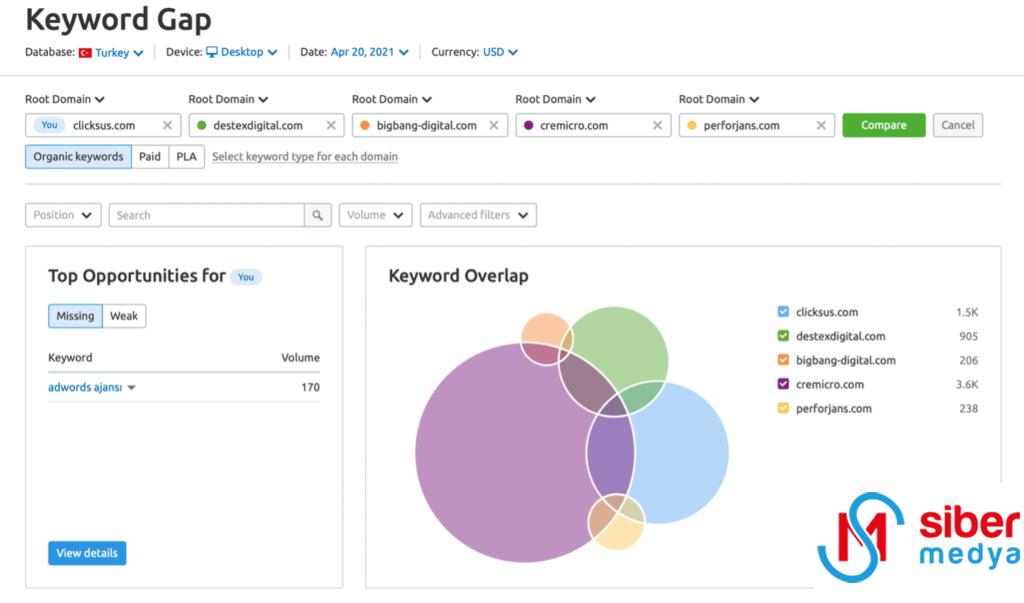The width and height of the screenshot is (1024, 603).
Task: Click the 1.5K value for clicksus.com
Action: pos(967,312)
